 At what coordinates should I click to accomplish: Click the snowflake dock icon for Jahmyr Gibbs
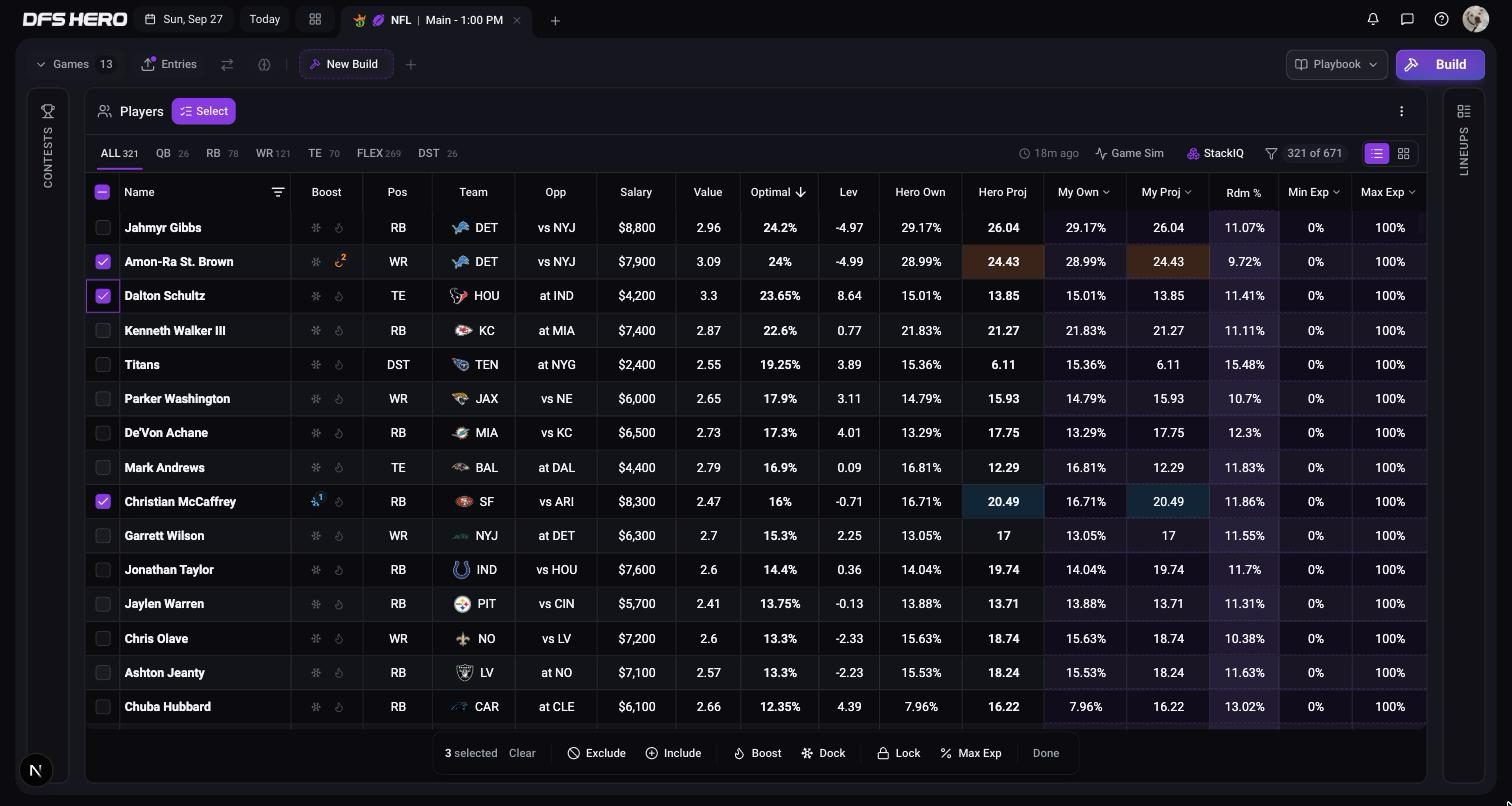(x=316, y=228)
